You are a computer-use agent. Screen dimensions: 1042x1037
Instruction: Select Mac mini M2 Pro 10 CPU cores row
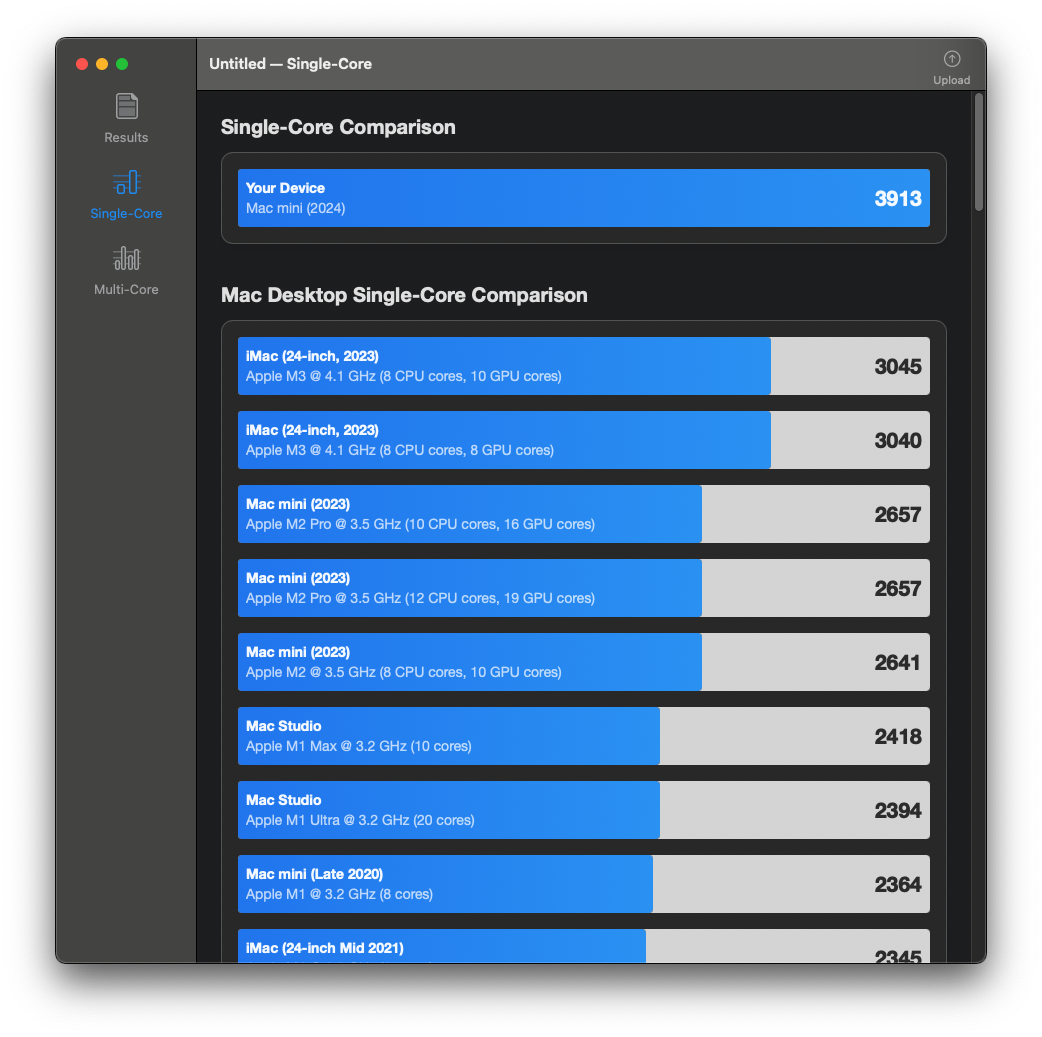tap(583, 514)
